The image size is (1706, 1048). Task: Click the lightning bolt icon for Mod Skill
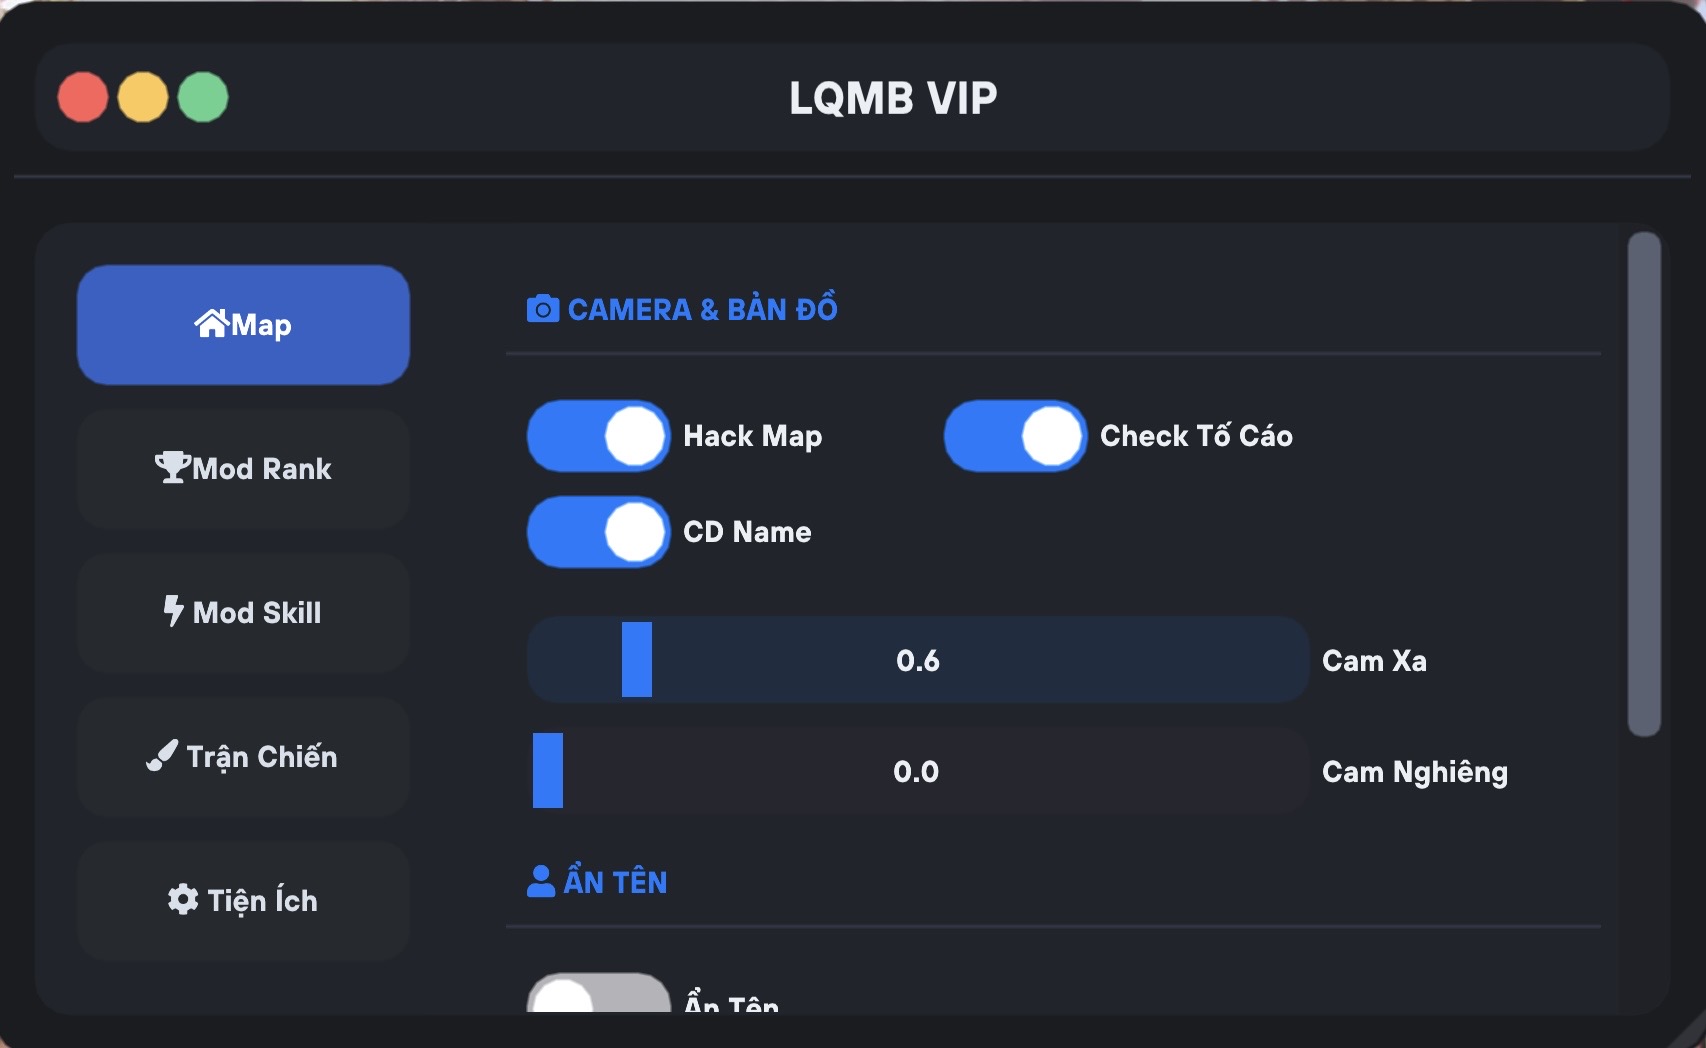coord(174,610)
